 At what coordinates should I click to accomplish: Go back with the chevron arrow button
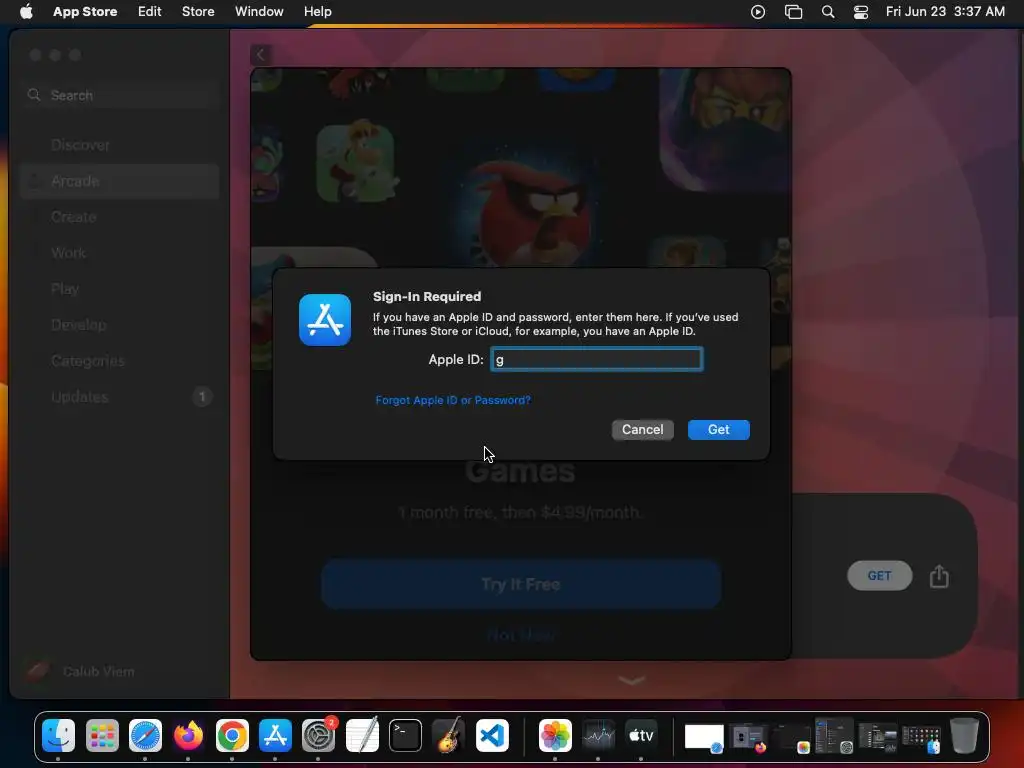click(x=261, y=55)
